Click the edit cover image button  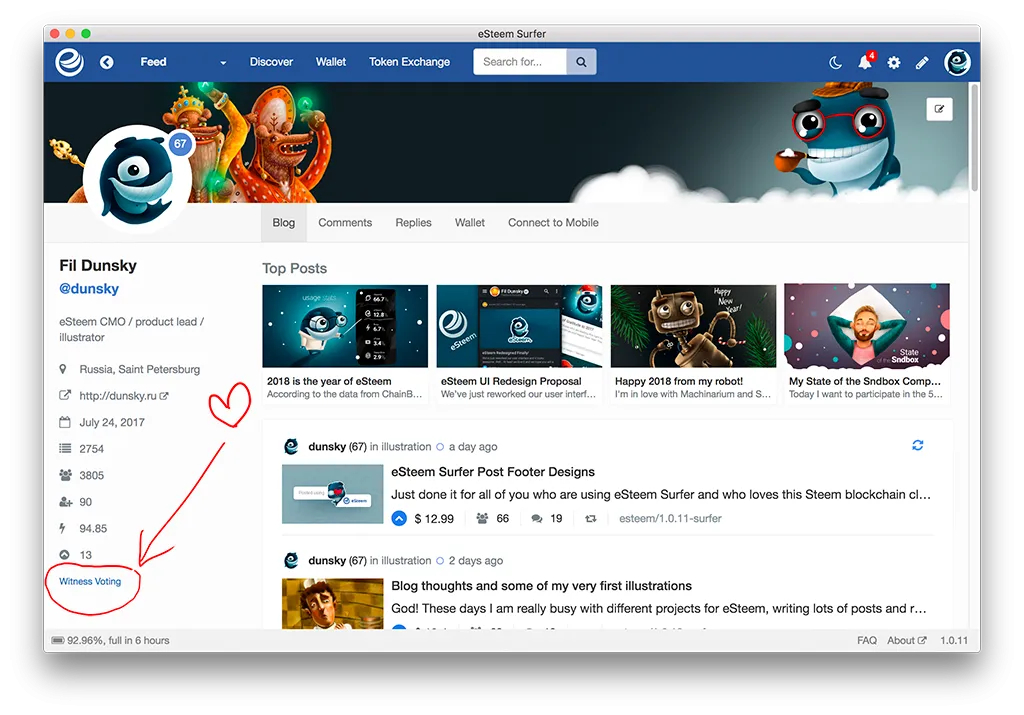(939, 109)
